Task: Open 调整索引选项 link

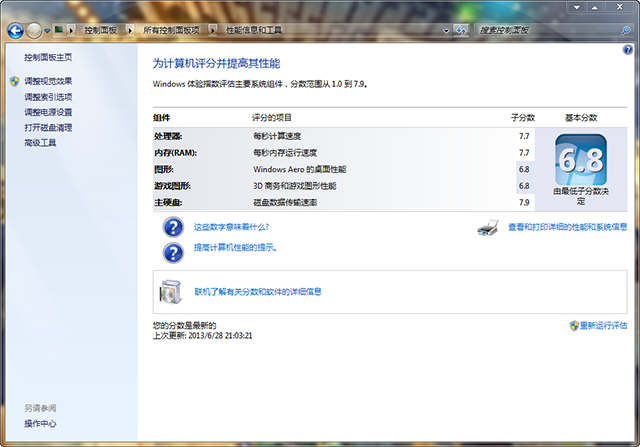Action: pyautogui.click(x=48, y=97)
